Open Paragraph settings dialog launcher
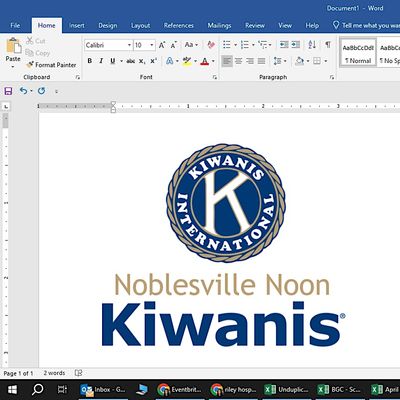Viewport: 400px width, 400px height. coord(332,77)
